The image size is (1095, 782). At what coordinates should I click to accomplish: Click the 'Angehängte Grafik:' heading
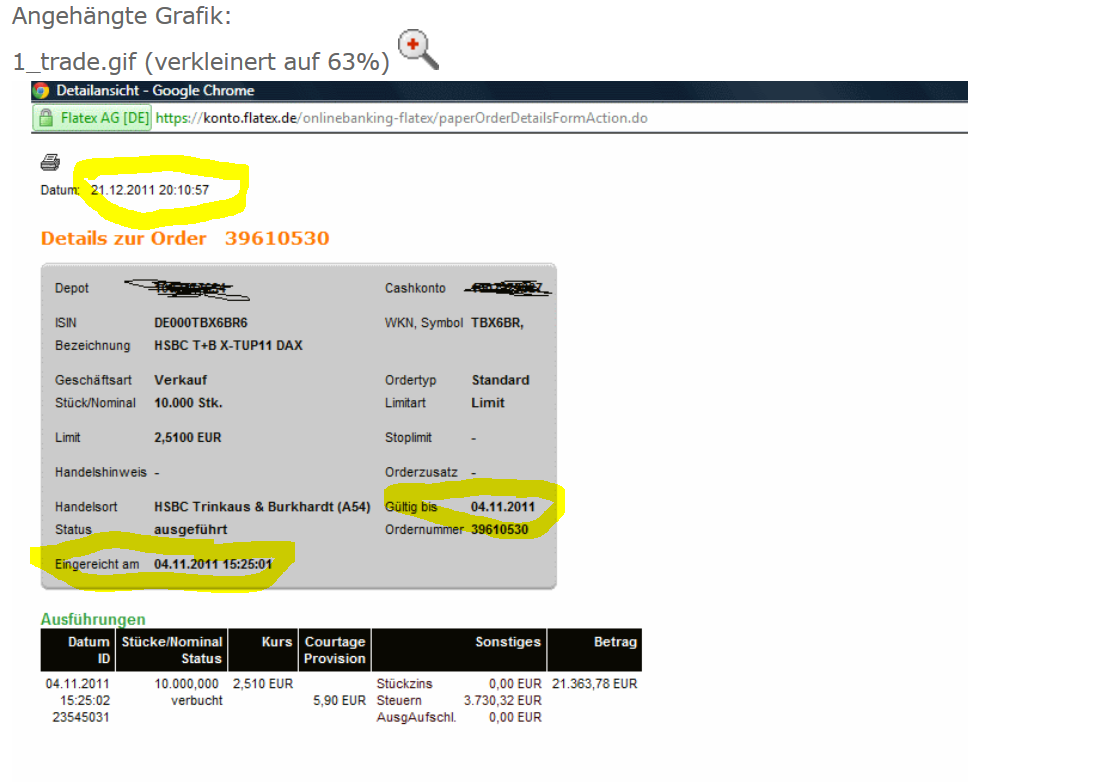tap(122, 15)
